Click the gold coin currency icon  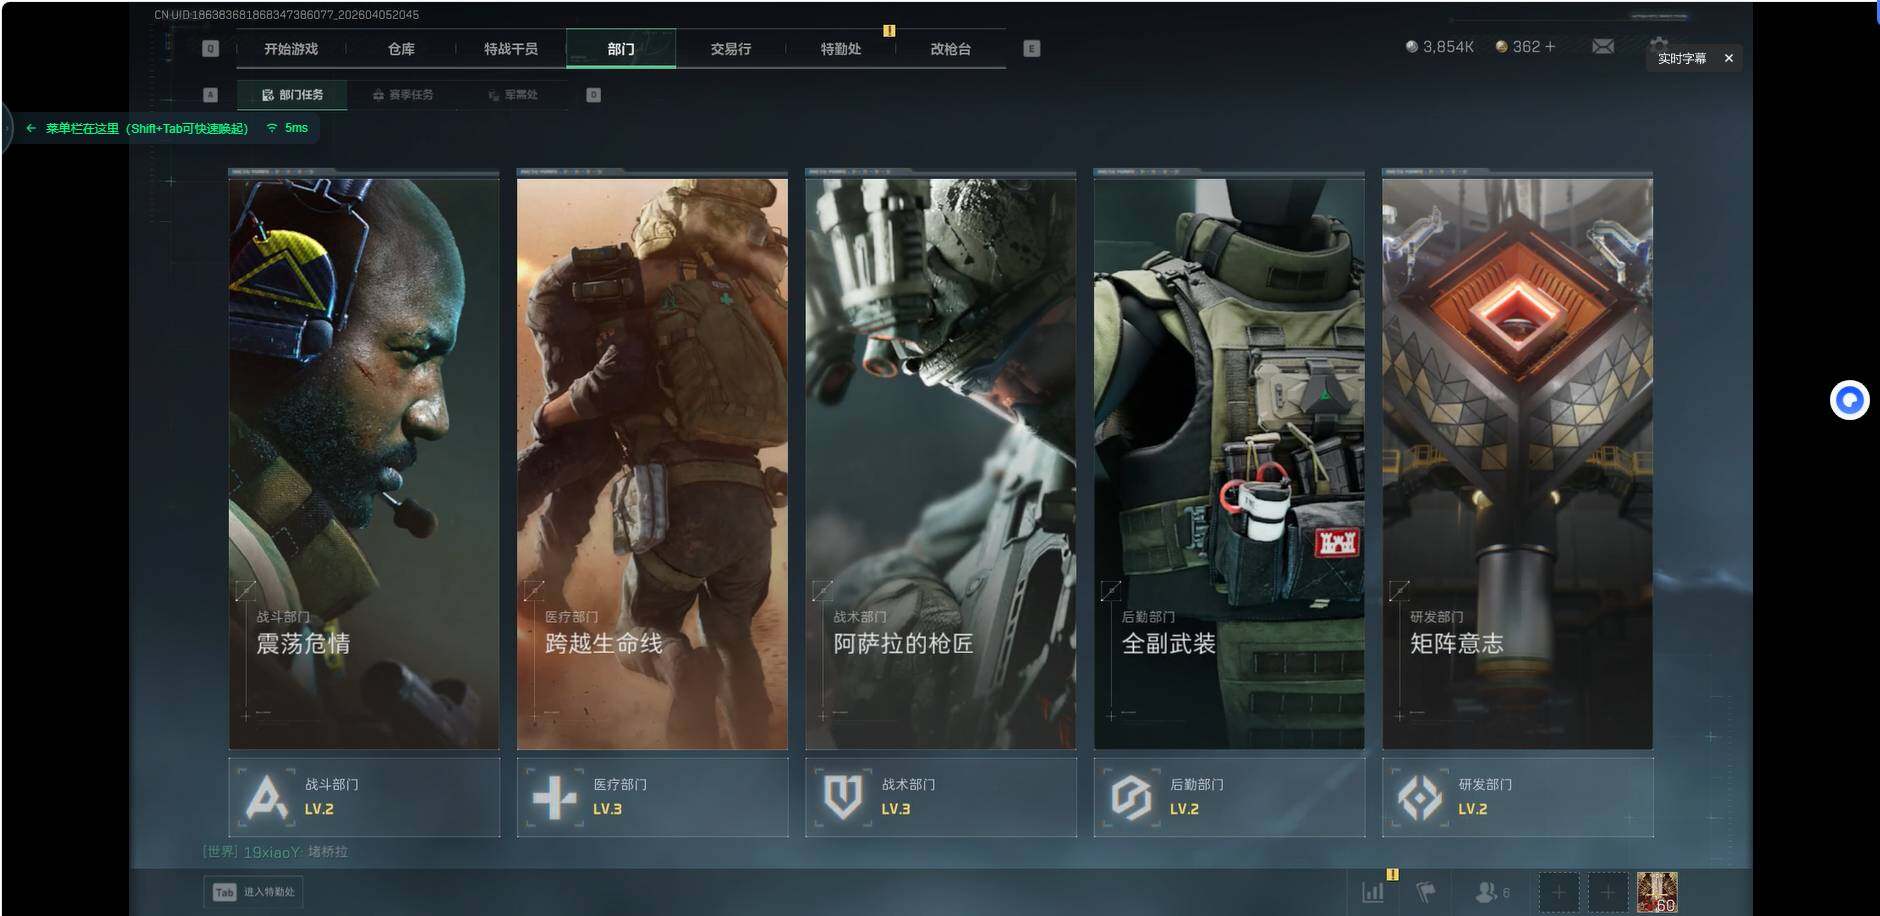pyautogui.click(x=1501, y=47)
